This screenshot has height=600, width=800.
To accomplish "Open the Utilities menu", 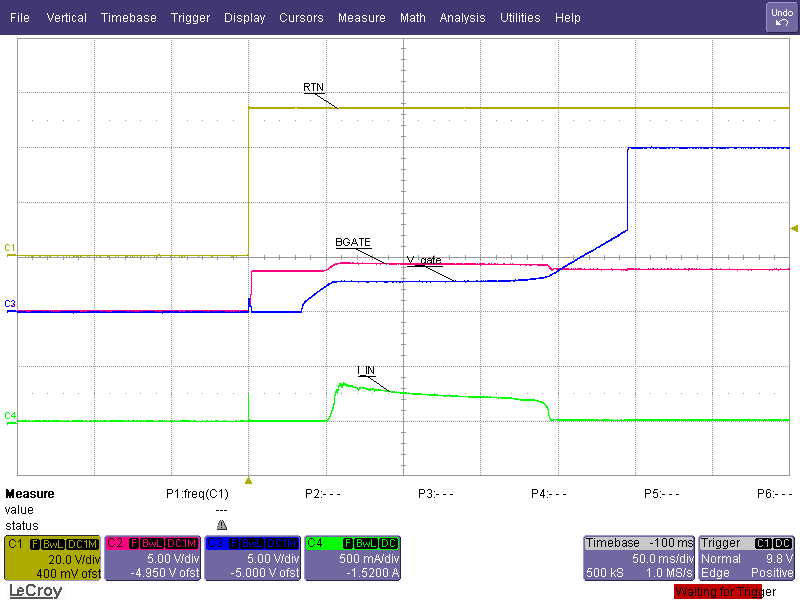I will (x=520, y=18).
